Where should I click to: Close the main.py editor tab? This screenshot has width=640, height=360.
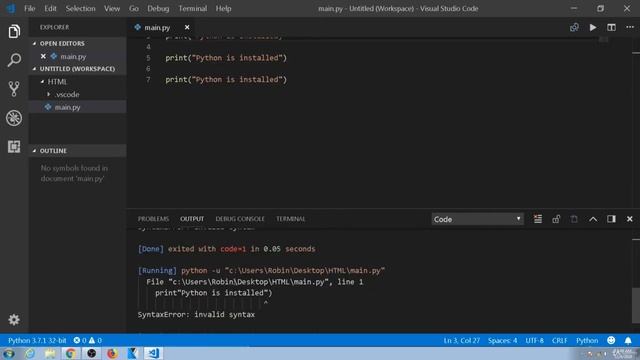click(187, 27)
